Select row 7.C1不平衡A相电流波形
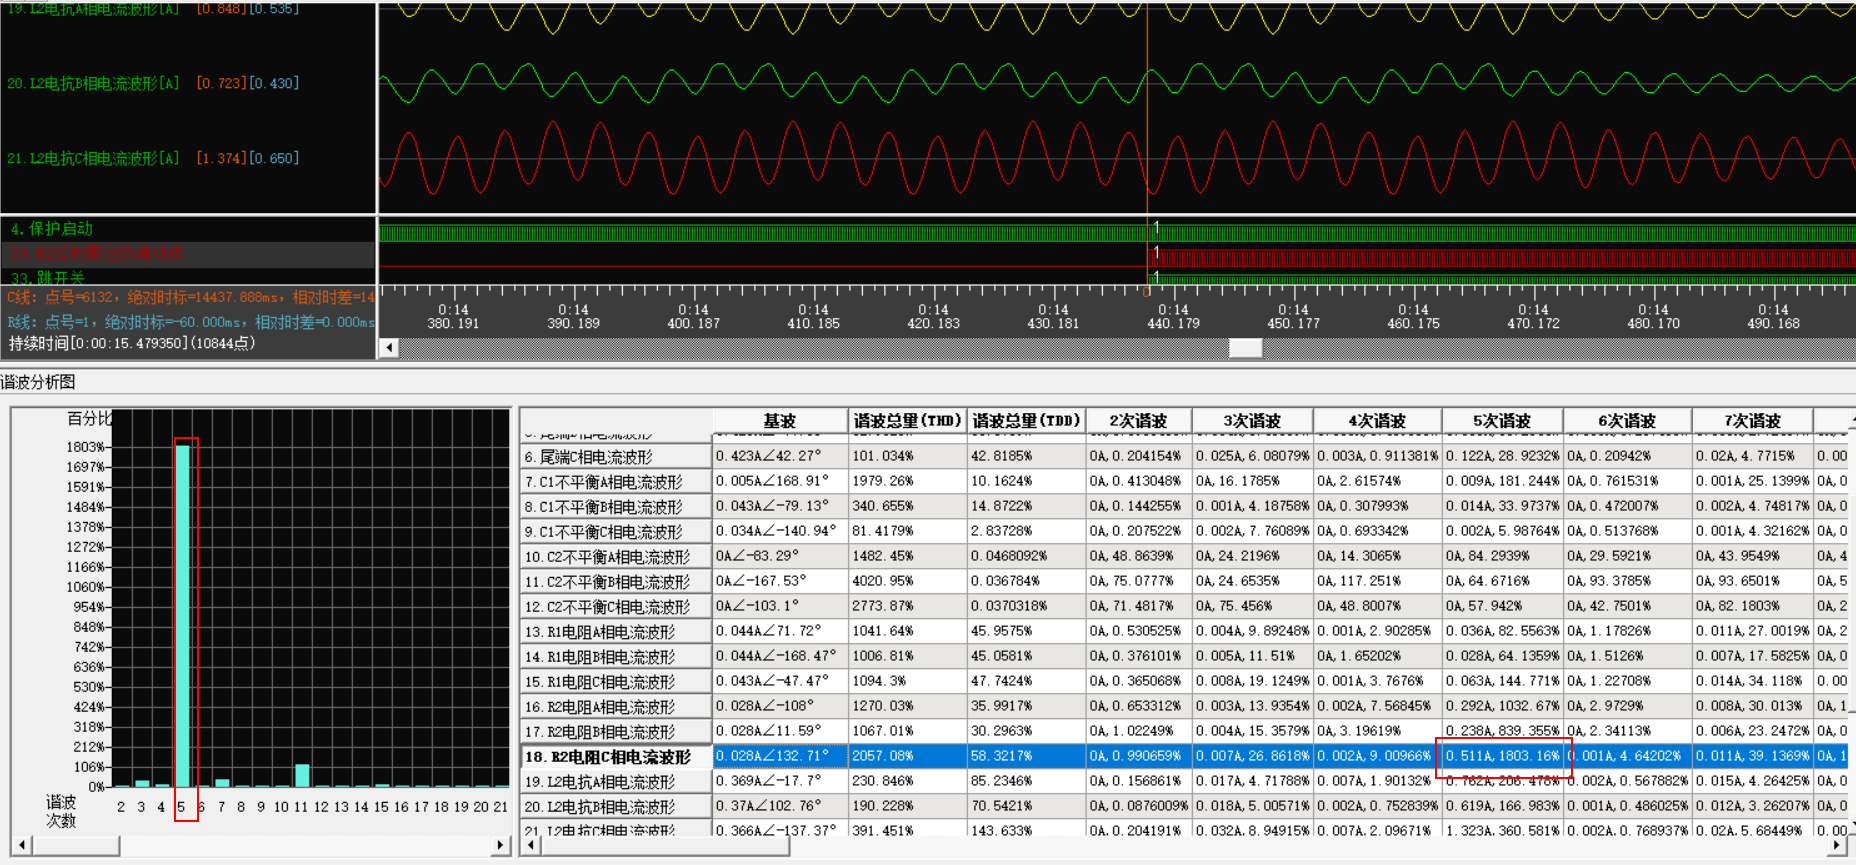The width and height of the screenshot is (1856, 865). [x=616, y=482]
